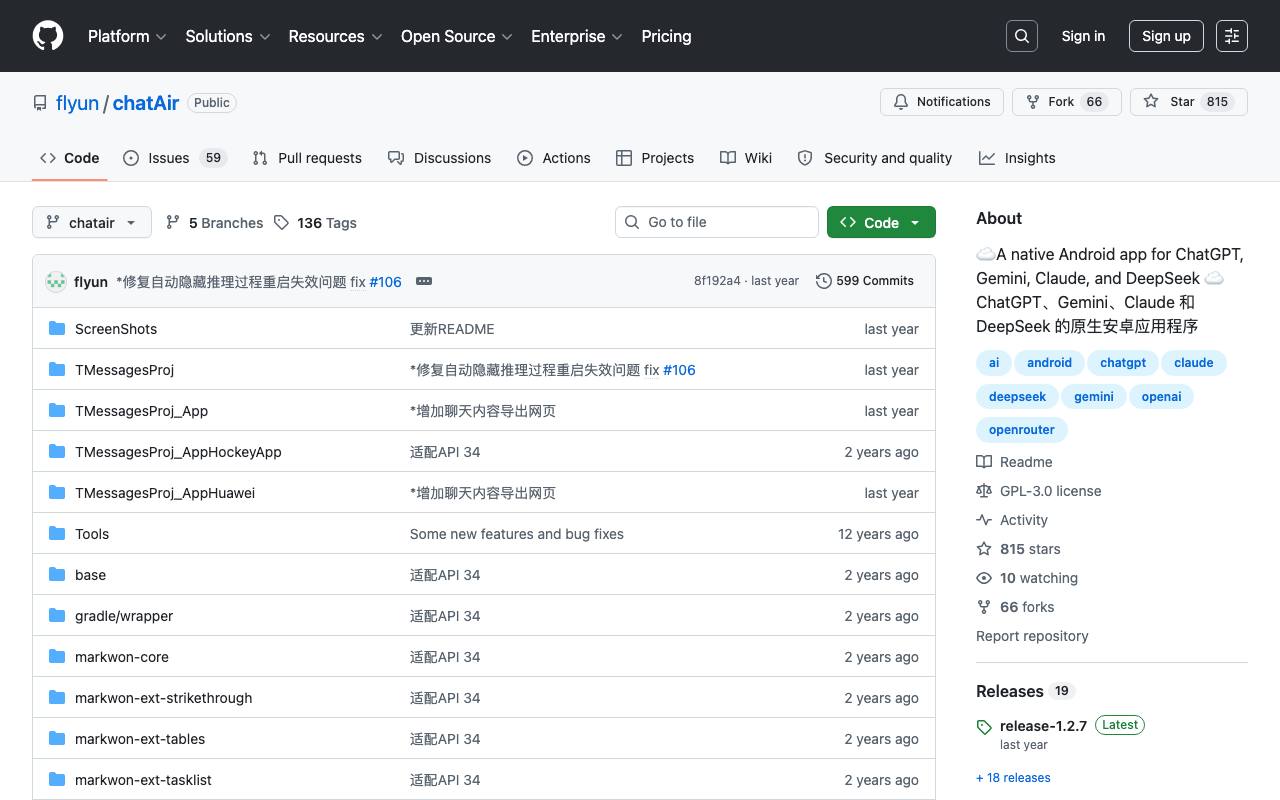The image size is (1280, 800).
Task: Click the ScreenShots folder icon
Action: point(57,329)
